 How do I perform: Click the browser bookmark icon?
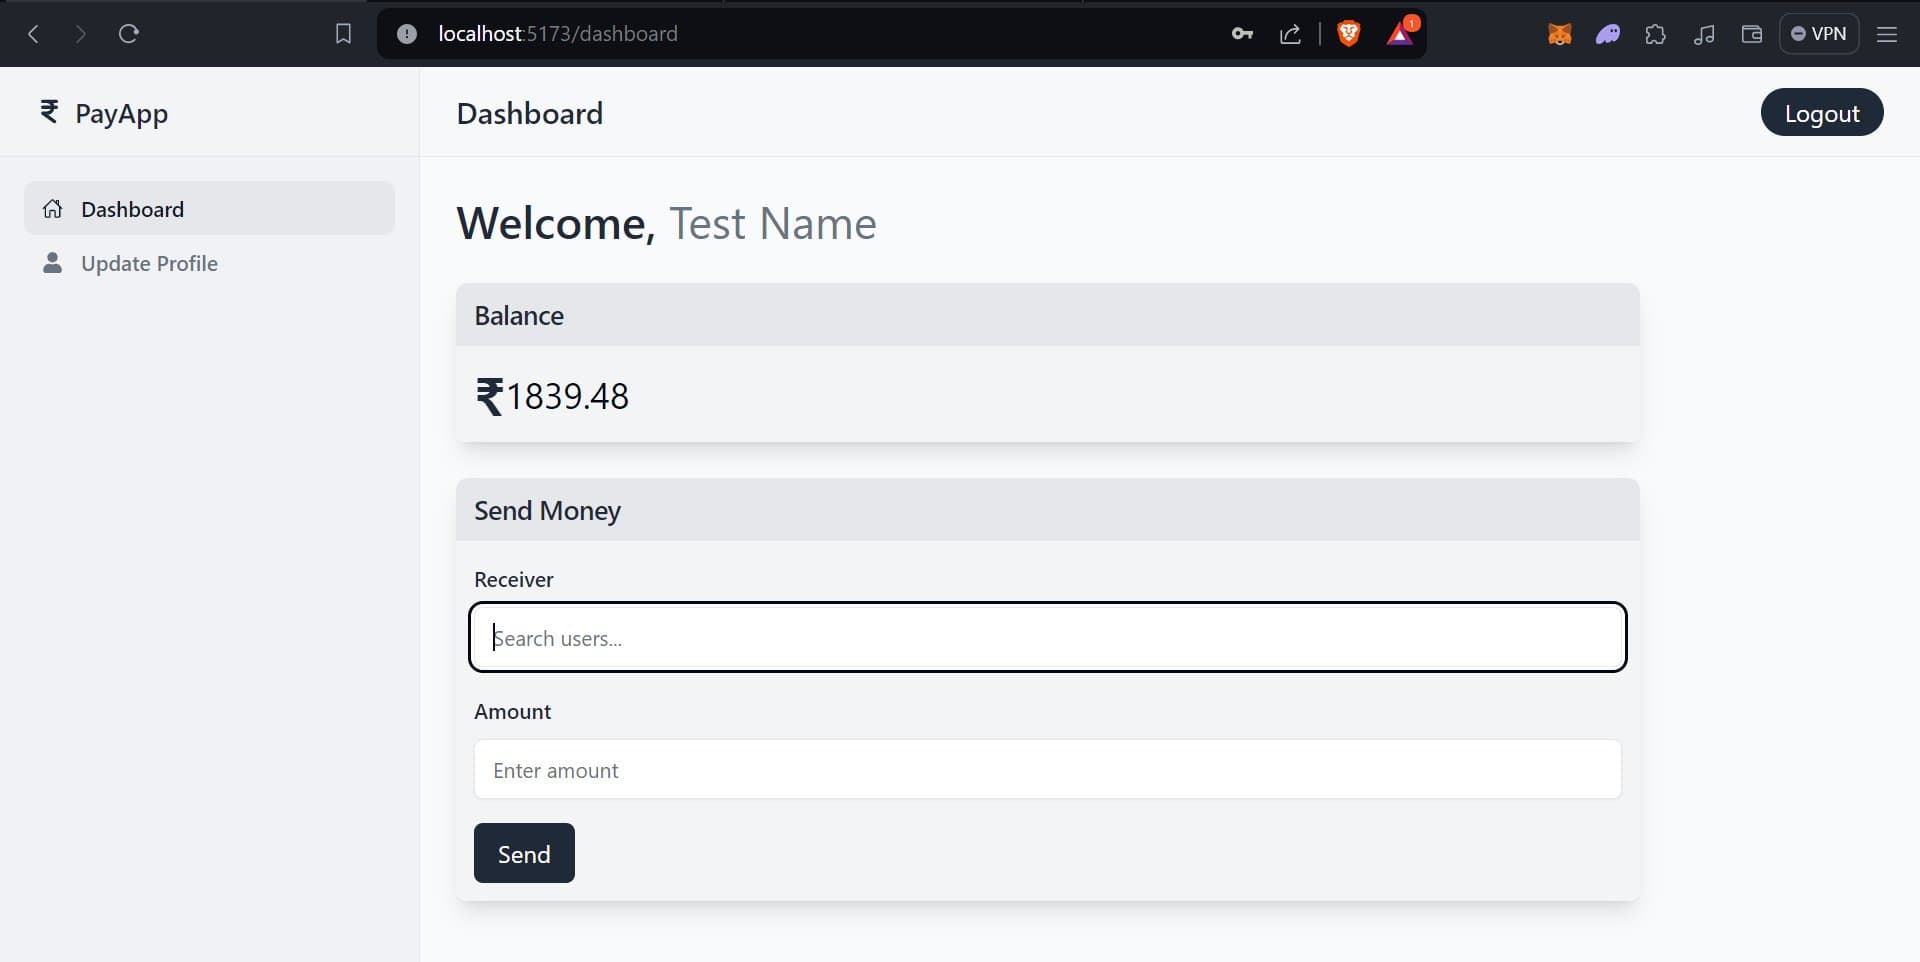[x=343, y=34]
